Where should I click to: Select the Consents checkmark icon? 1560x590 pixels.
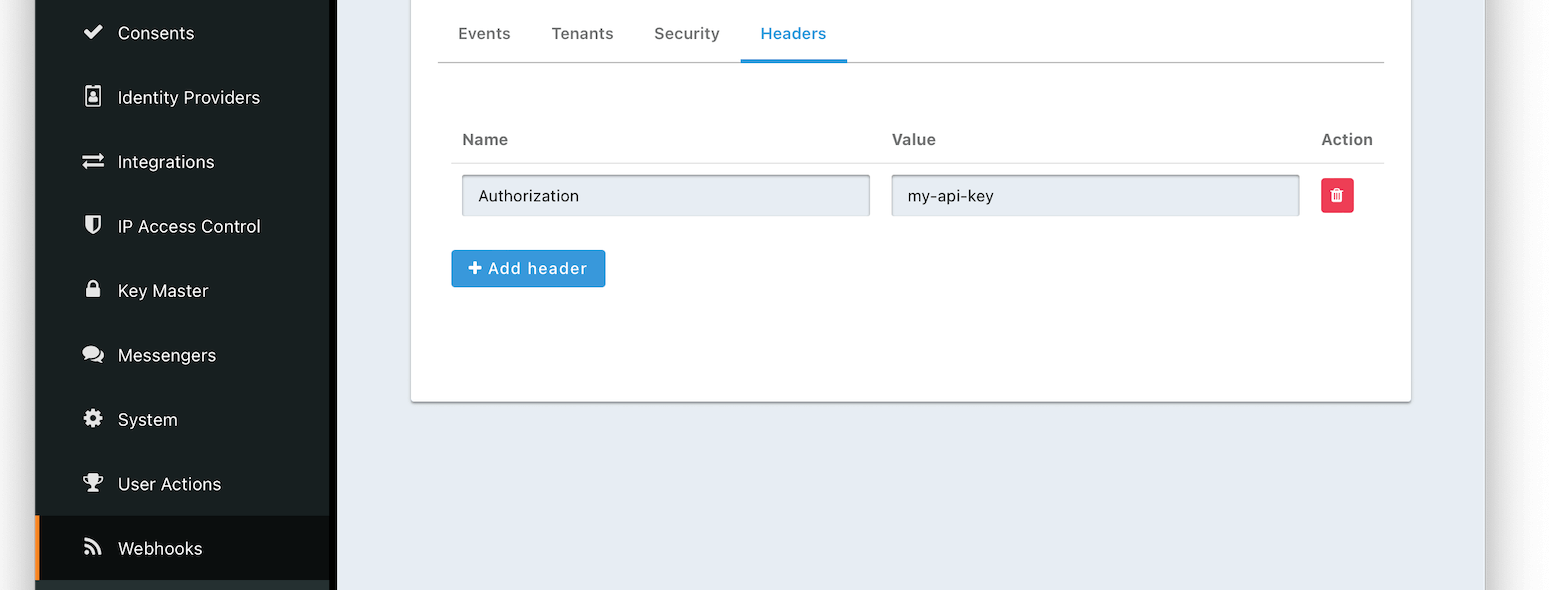click(x=92, y=32)
